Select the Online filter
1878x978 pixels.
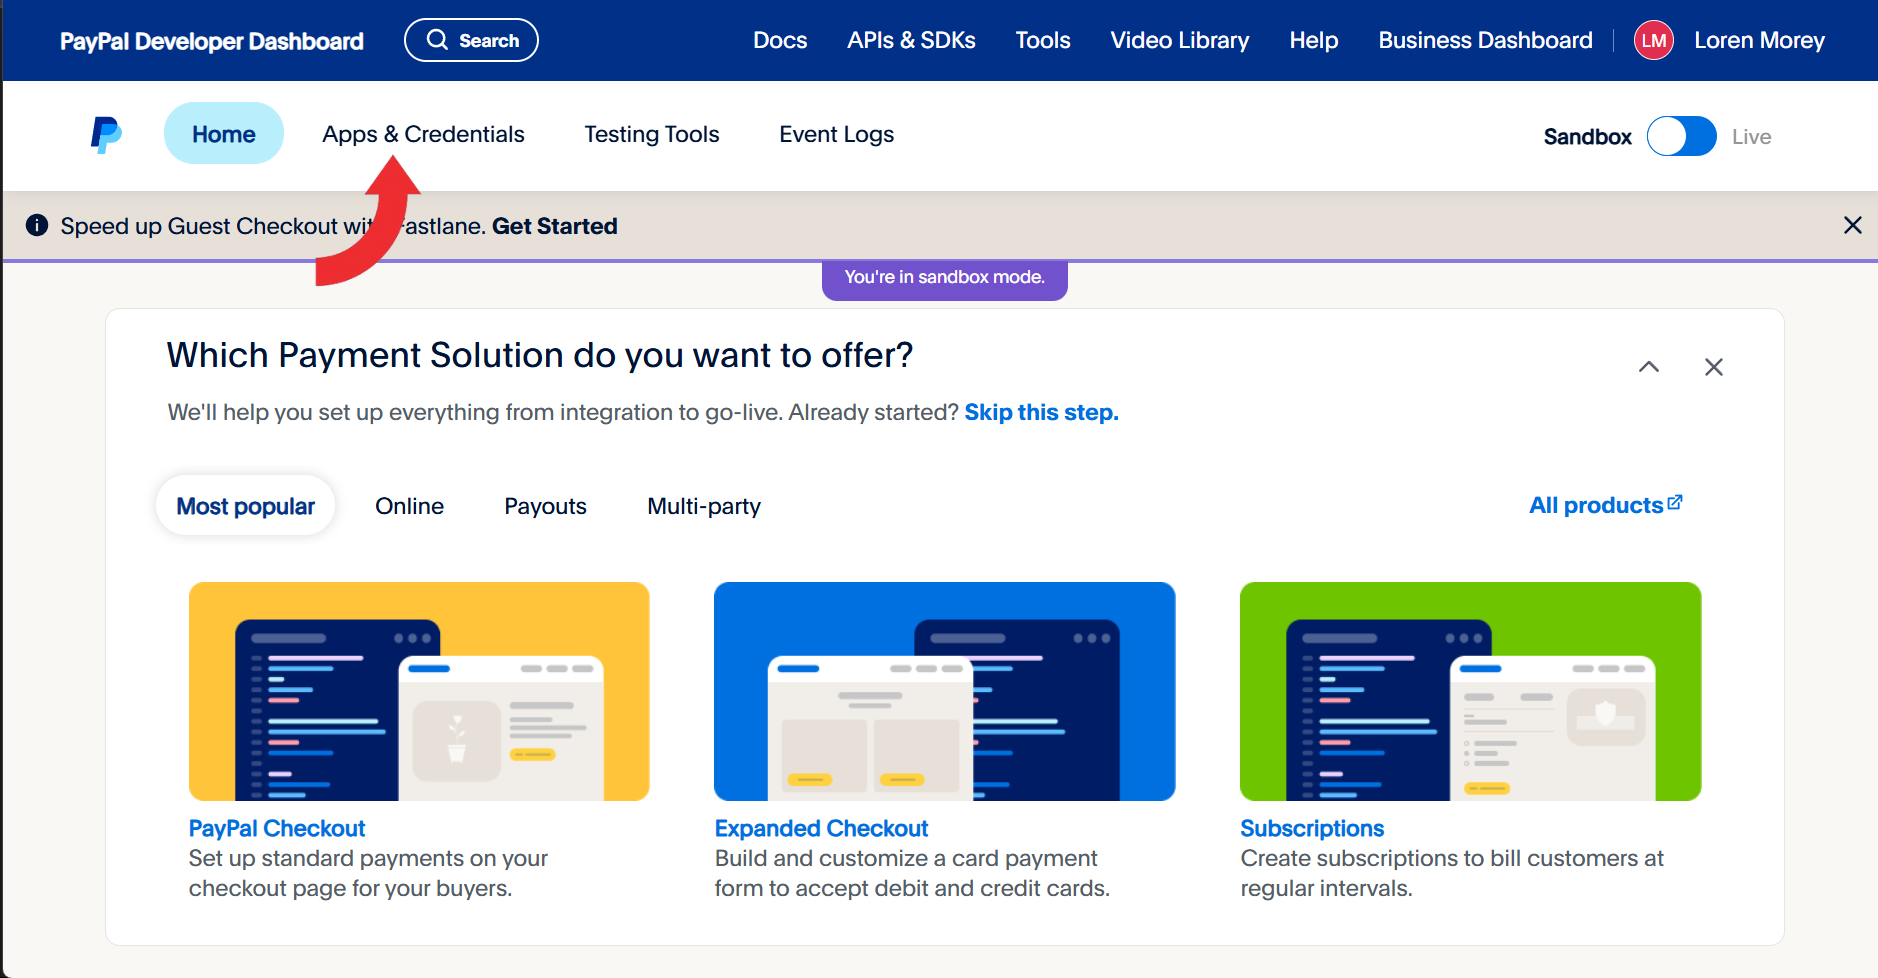coord(410,506)
